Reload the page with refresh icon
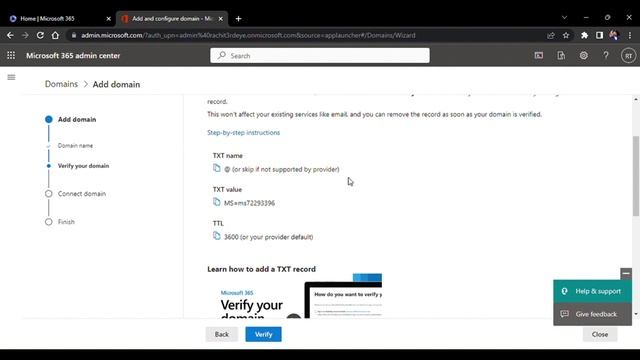Viewport: 640px width, 360px height. (x=40, y=36)
